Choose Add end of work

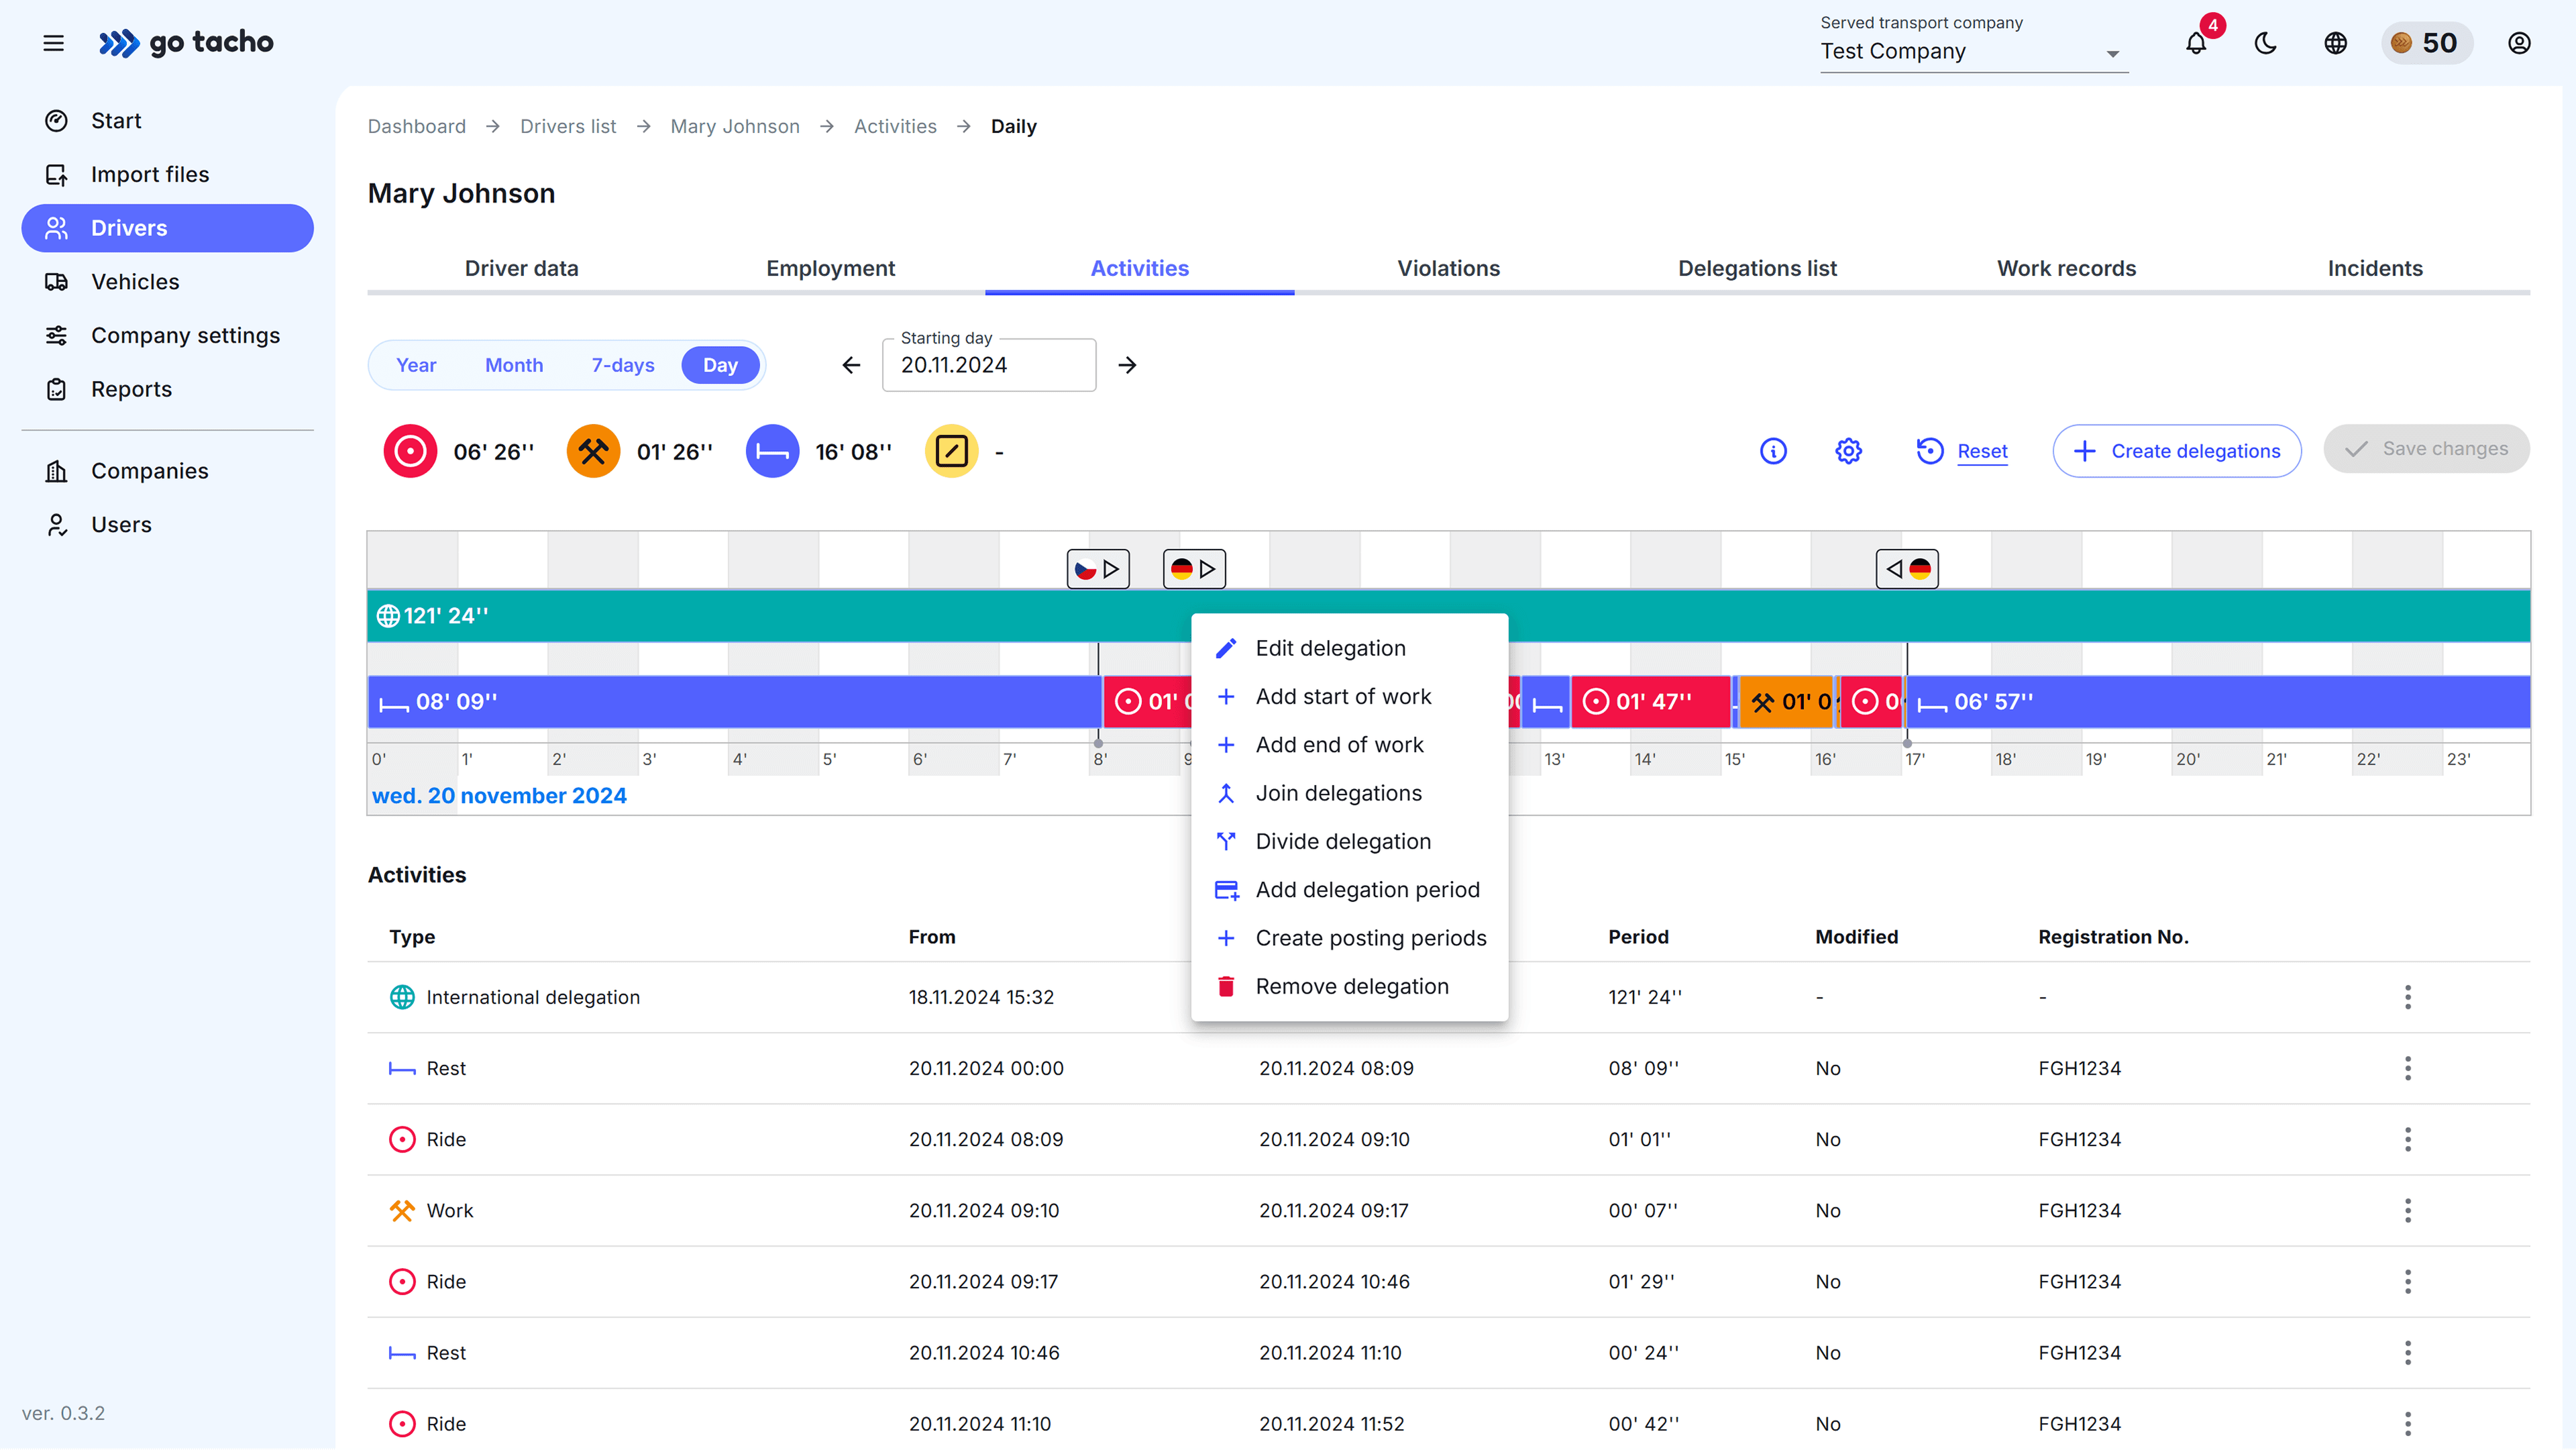click(x=1350, y=746)
